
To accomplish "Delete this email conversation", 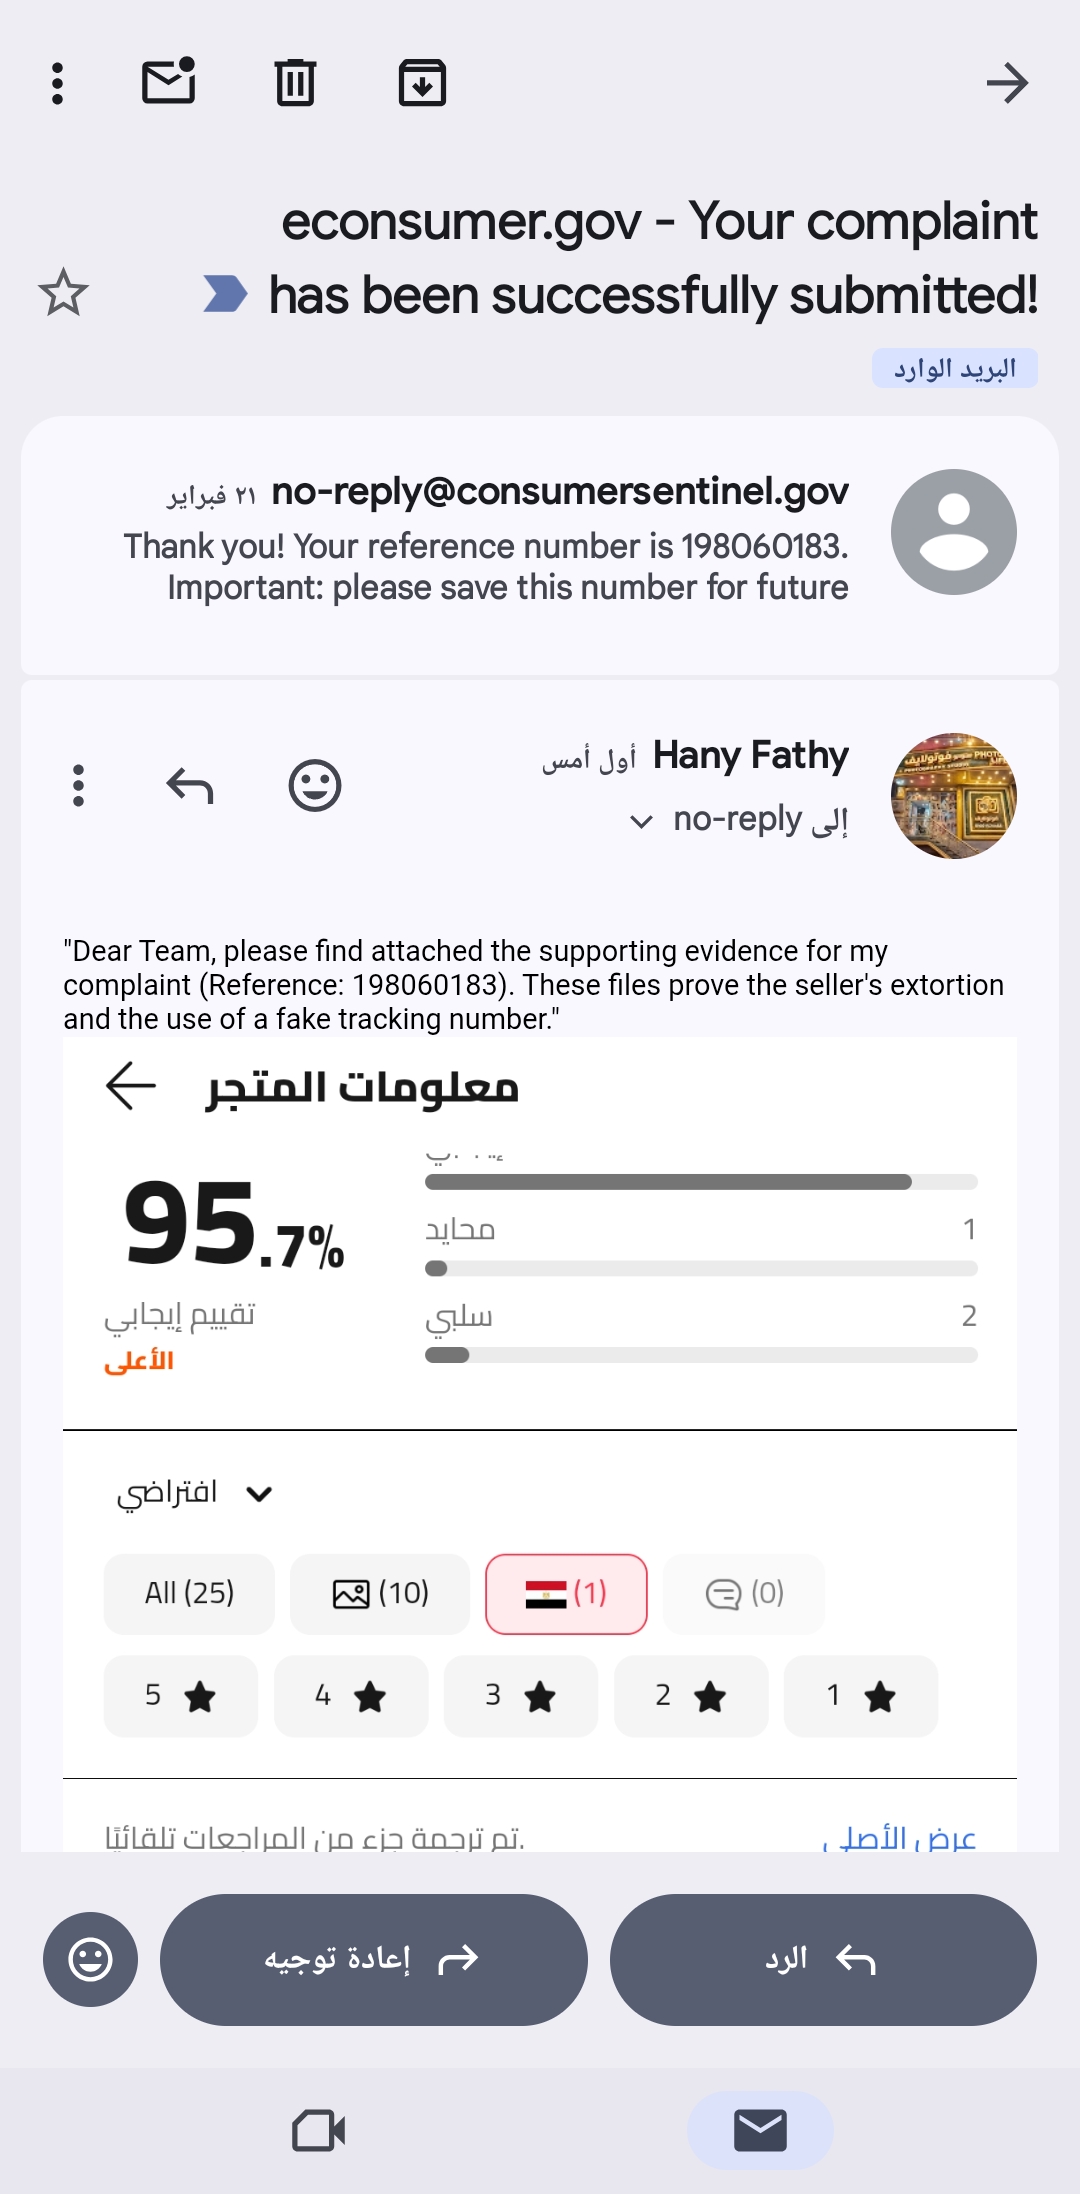I will coord(295,82).
